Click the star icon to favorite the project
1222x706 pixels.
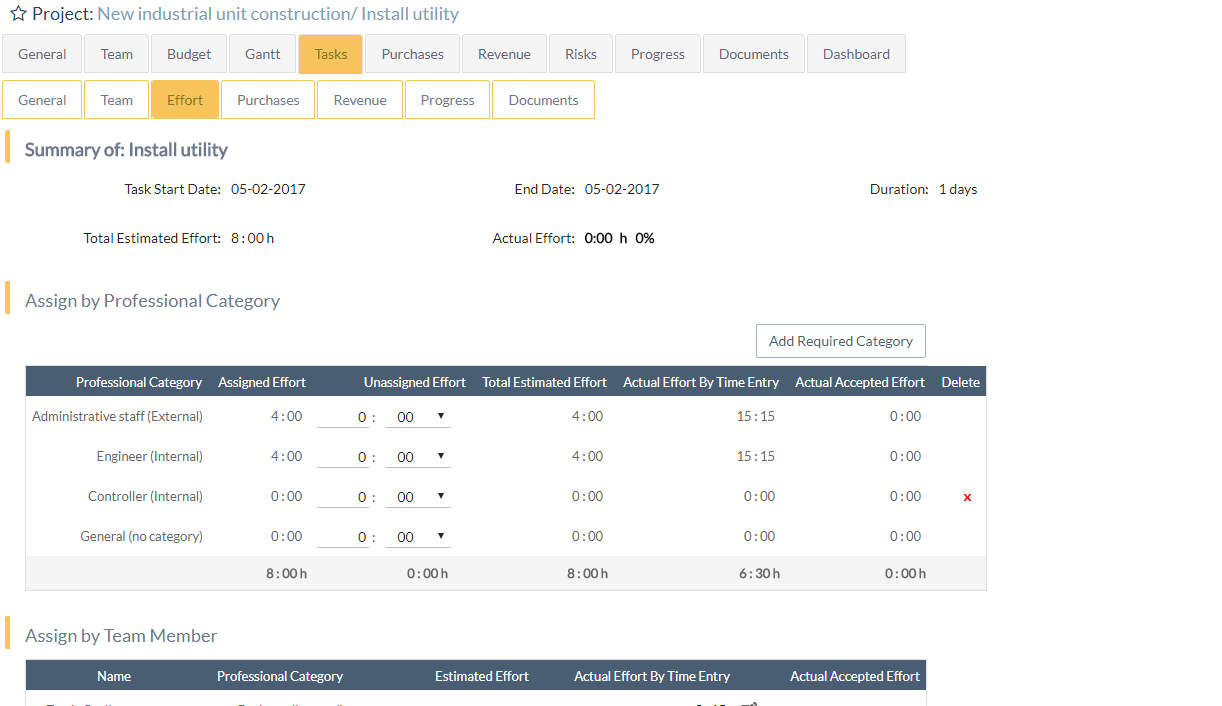[x=17, y=14]
